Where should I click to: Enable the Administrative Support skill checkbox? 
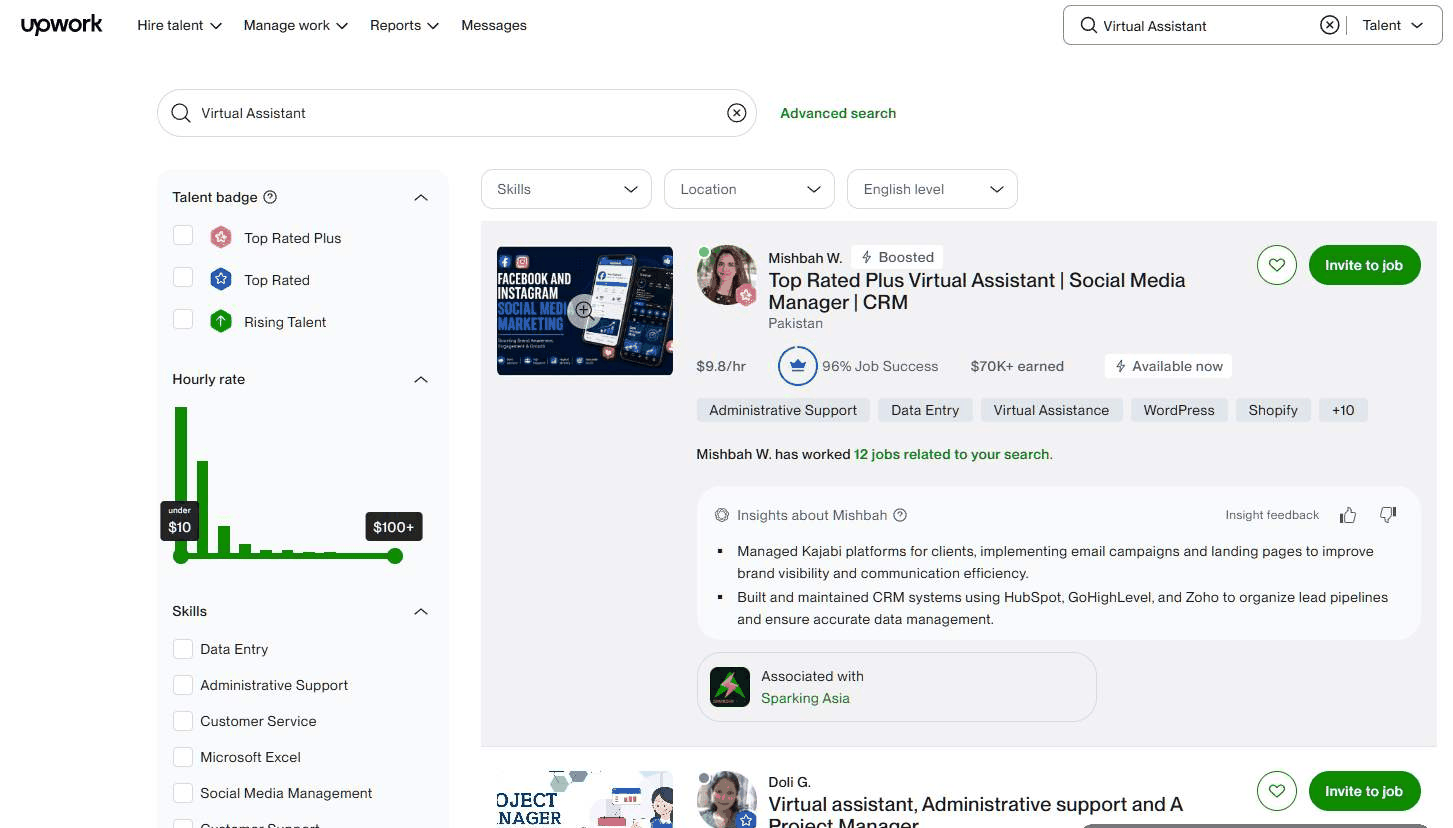183,685
